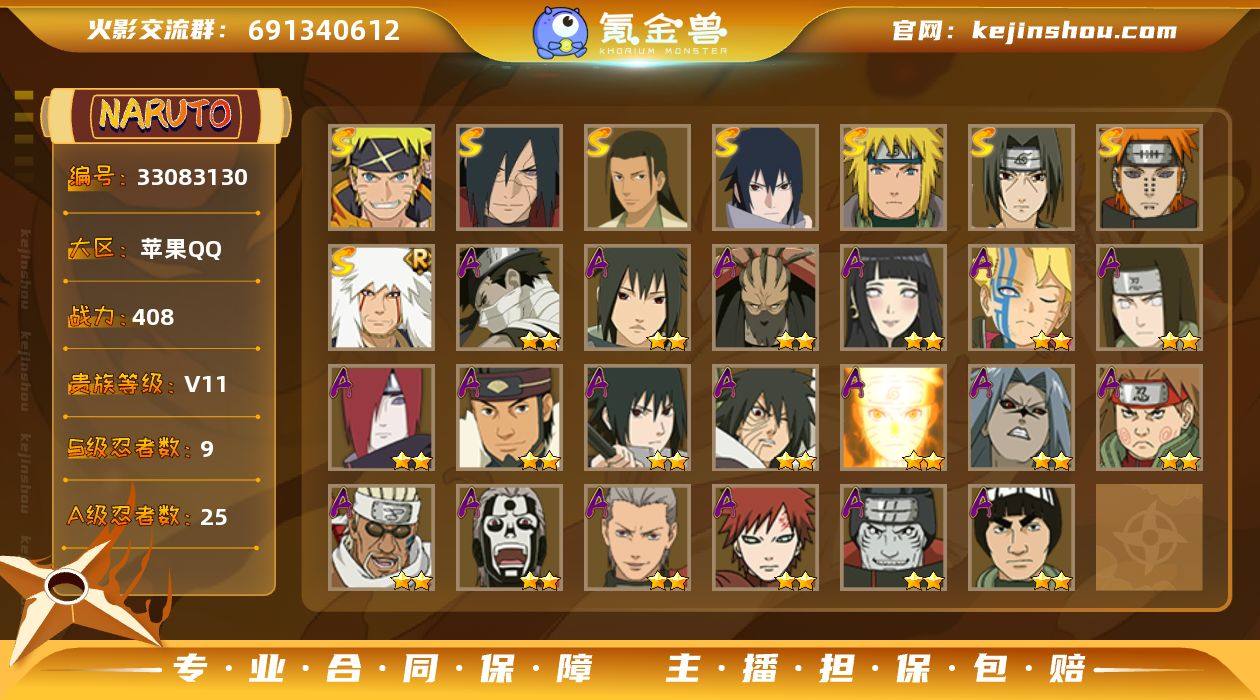
Task: Click the Khorium Monster logo mascot
Action: (x=560, y=31)
